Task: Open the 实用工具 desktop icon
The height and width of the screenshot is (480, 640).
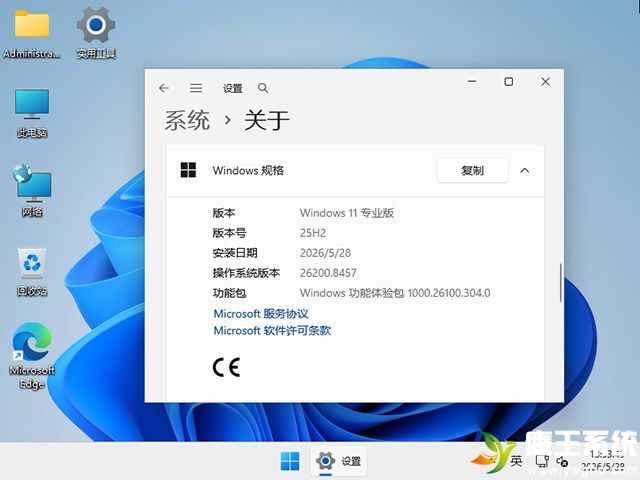Action: coord(96,34)
